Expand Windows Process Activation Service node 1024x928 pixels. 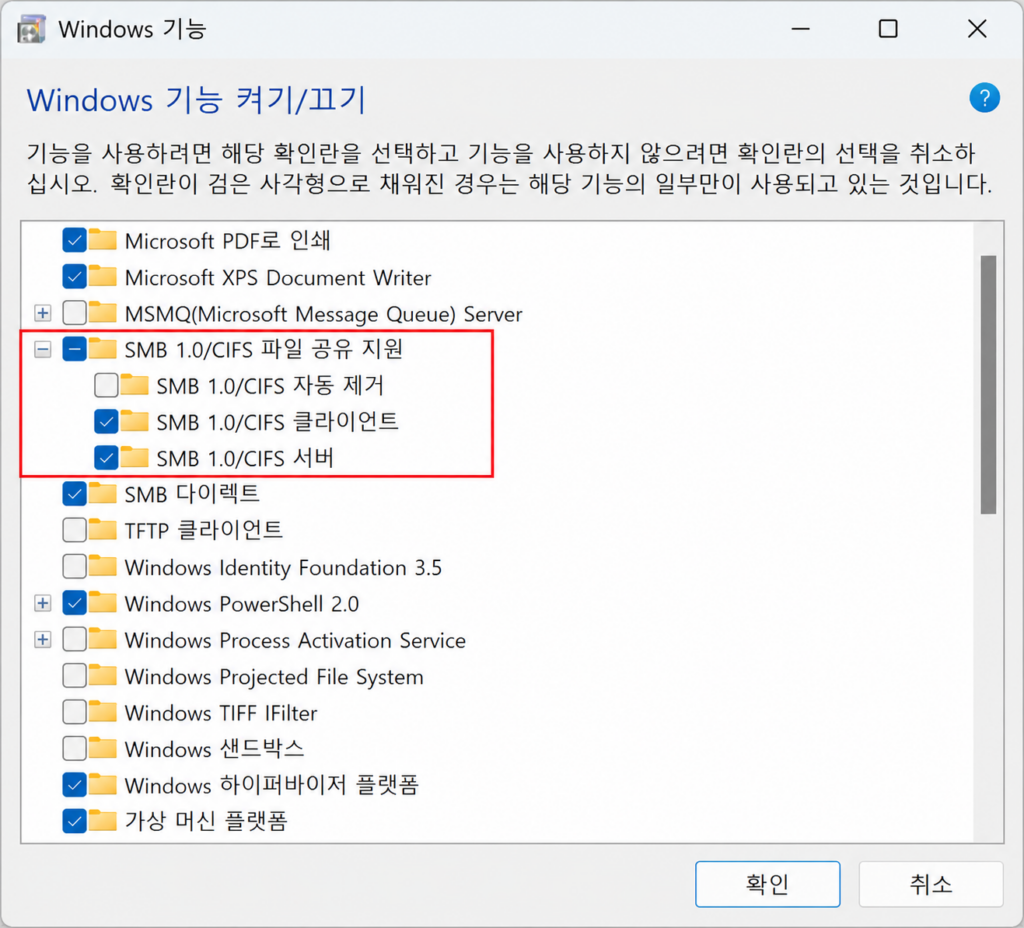[42, 639]
